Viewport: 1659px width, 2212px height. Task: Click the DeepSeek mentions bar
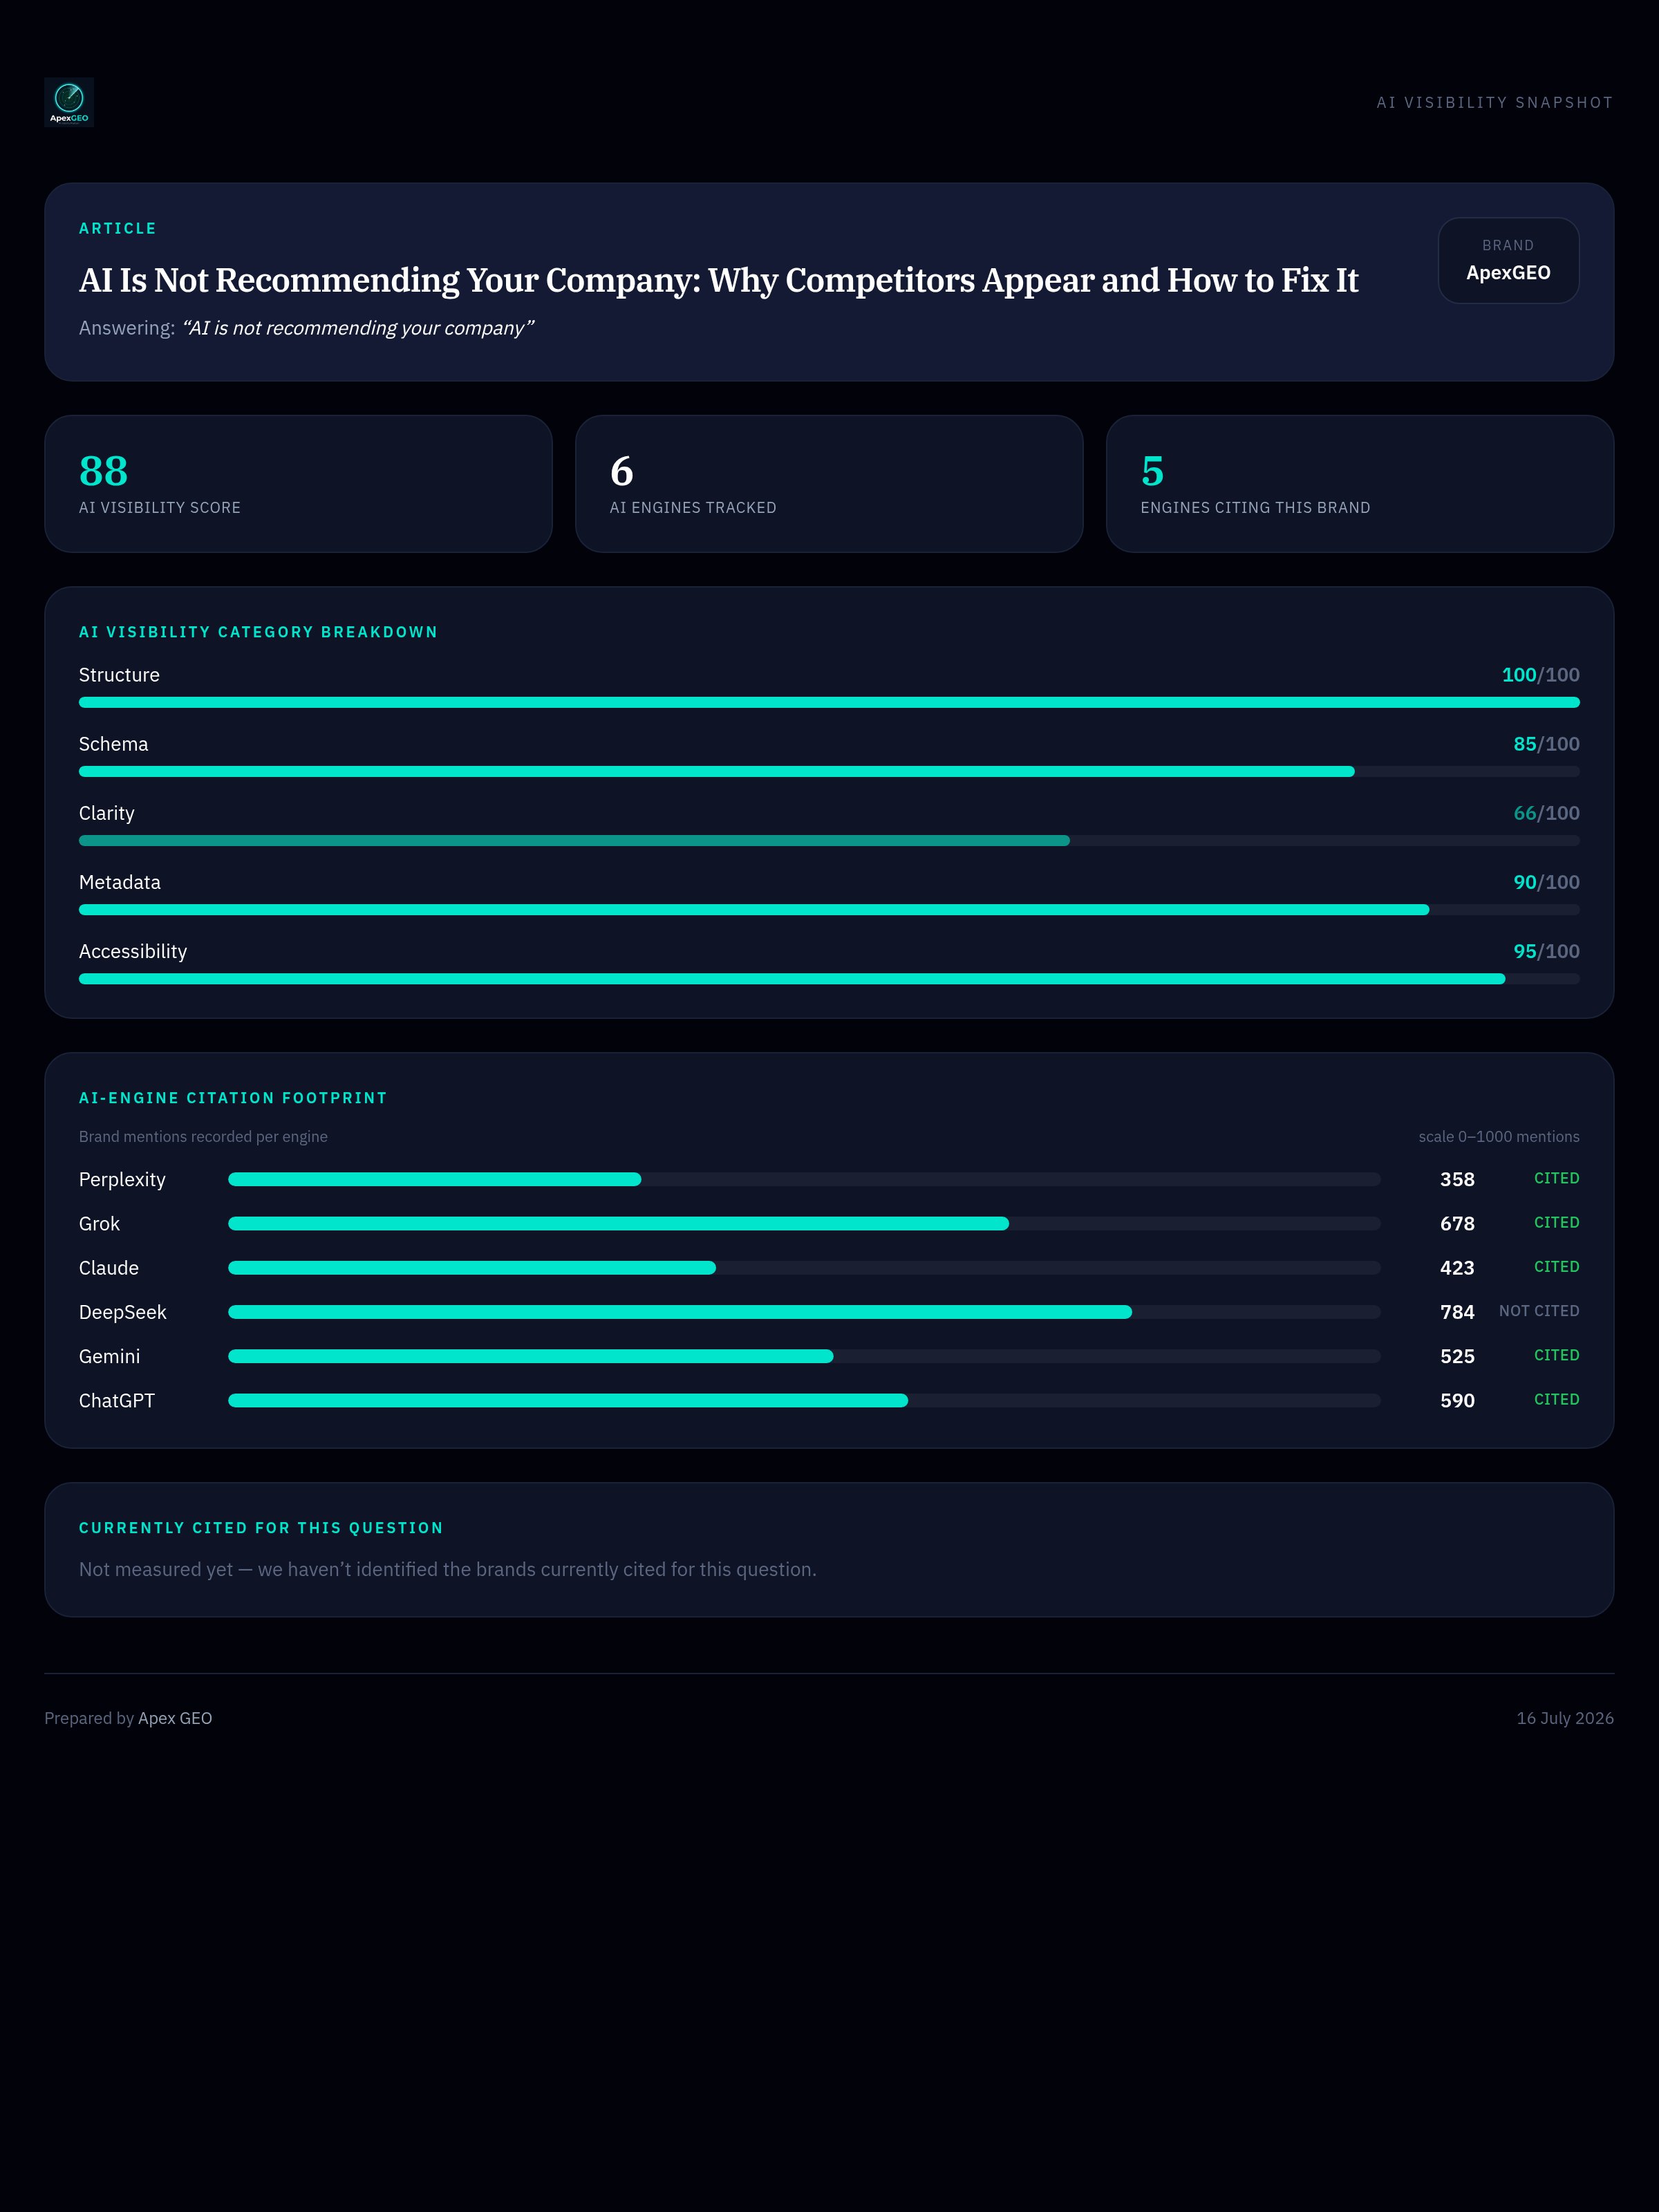[x=804, y=1312]
